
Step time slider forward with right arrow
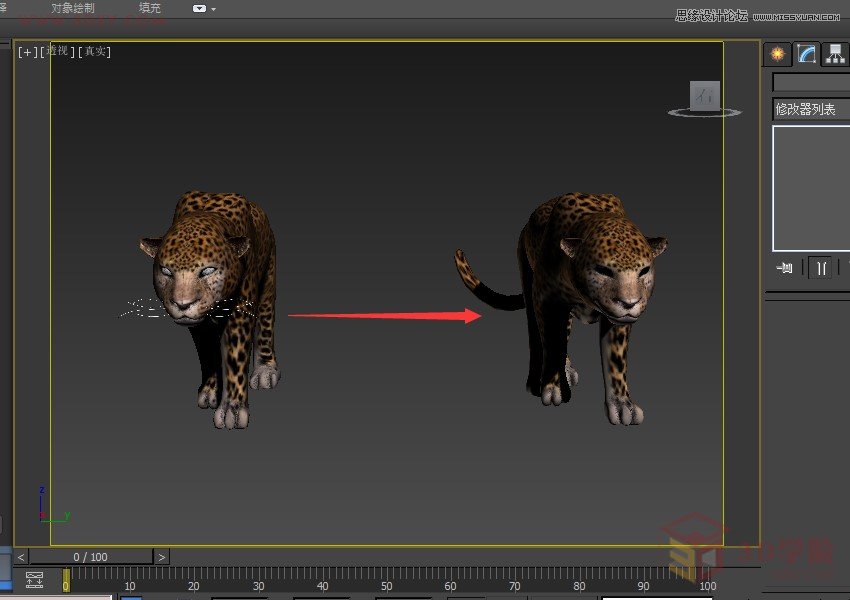pos(162,556)
